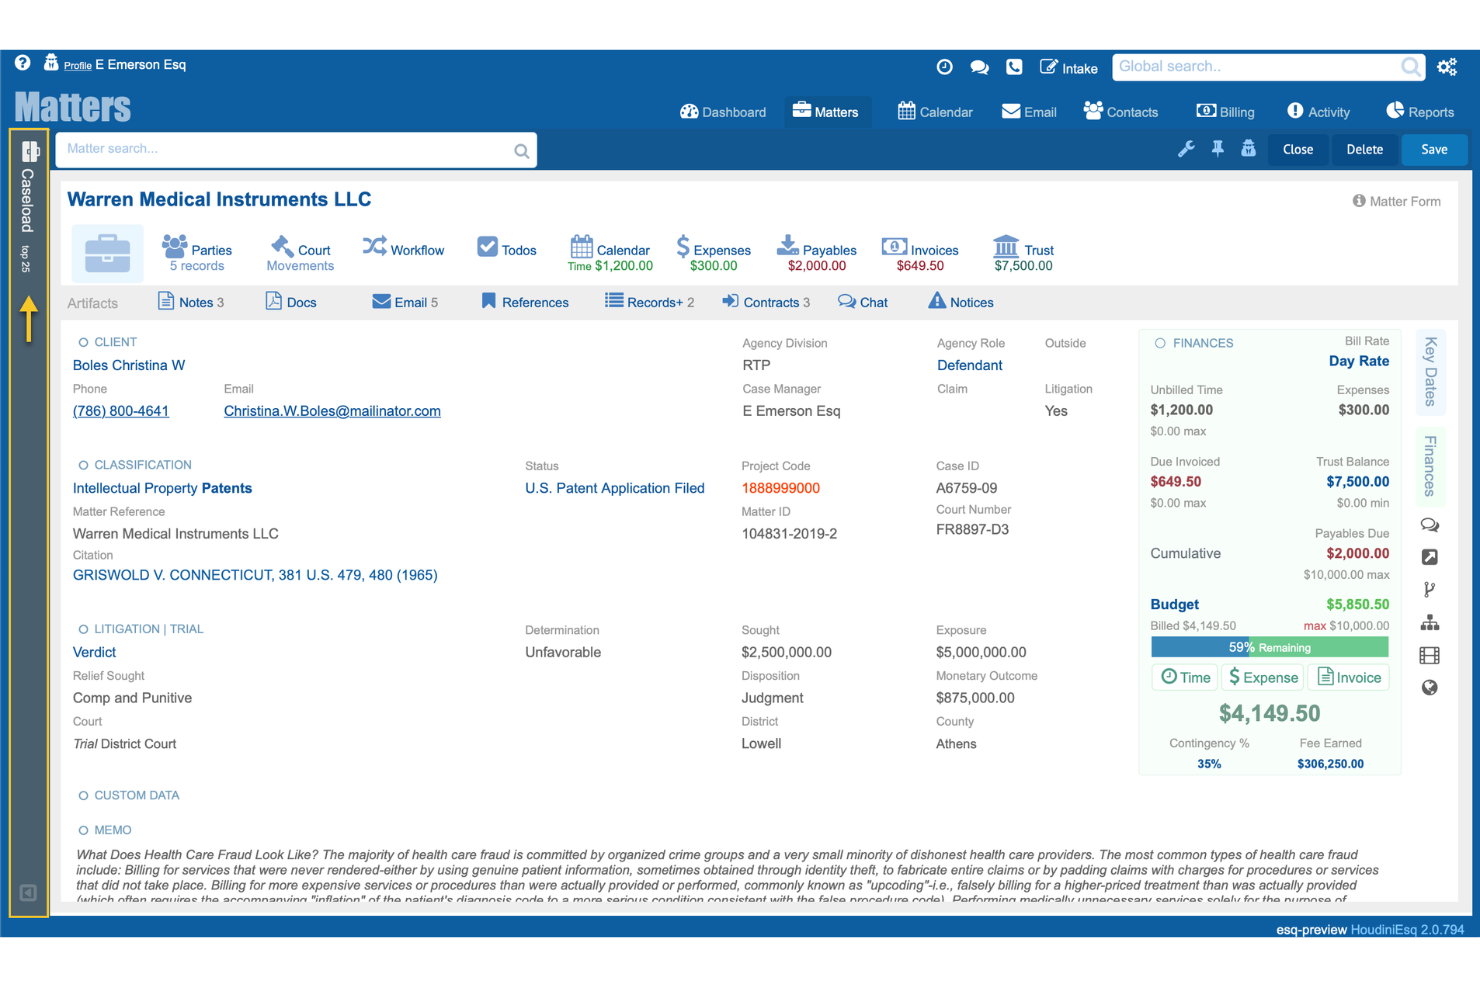Open the hierarchy org chart icon
Screen dimensions: 1480x987
point(1430,623)
